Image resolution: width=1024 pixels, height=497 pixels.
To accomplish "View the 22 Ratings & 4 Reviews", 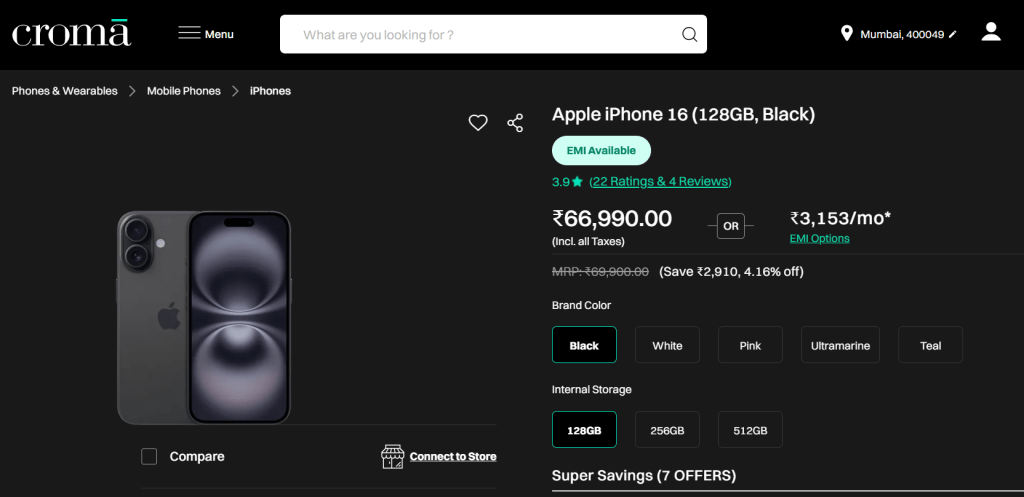I will pos(660,181).
